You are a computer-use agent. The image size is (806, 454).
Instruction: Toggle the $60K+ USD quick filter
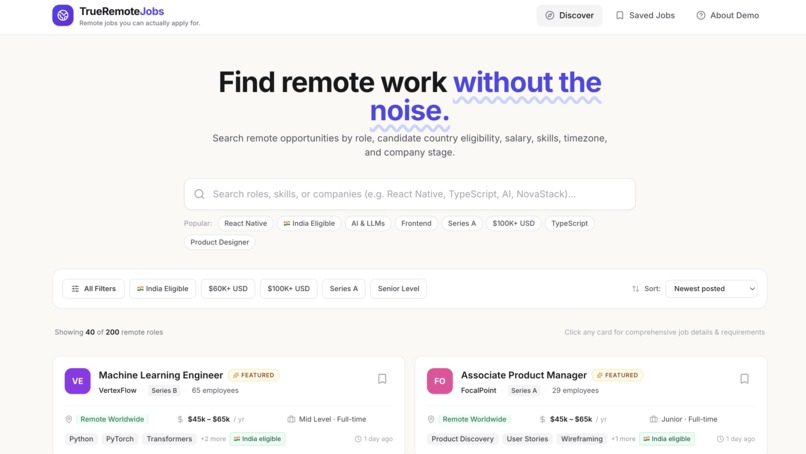click(228, 288)
